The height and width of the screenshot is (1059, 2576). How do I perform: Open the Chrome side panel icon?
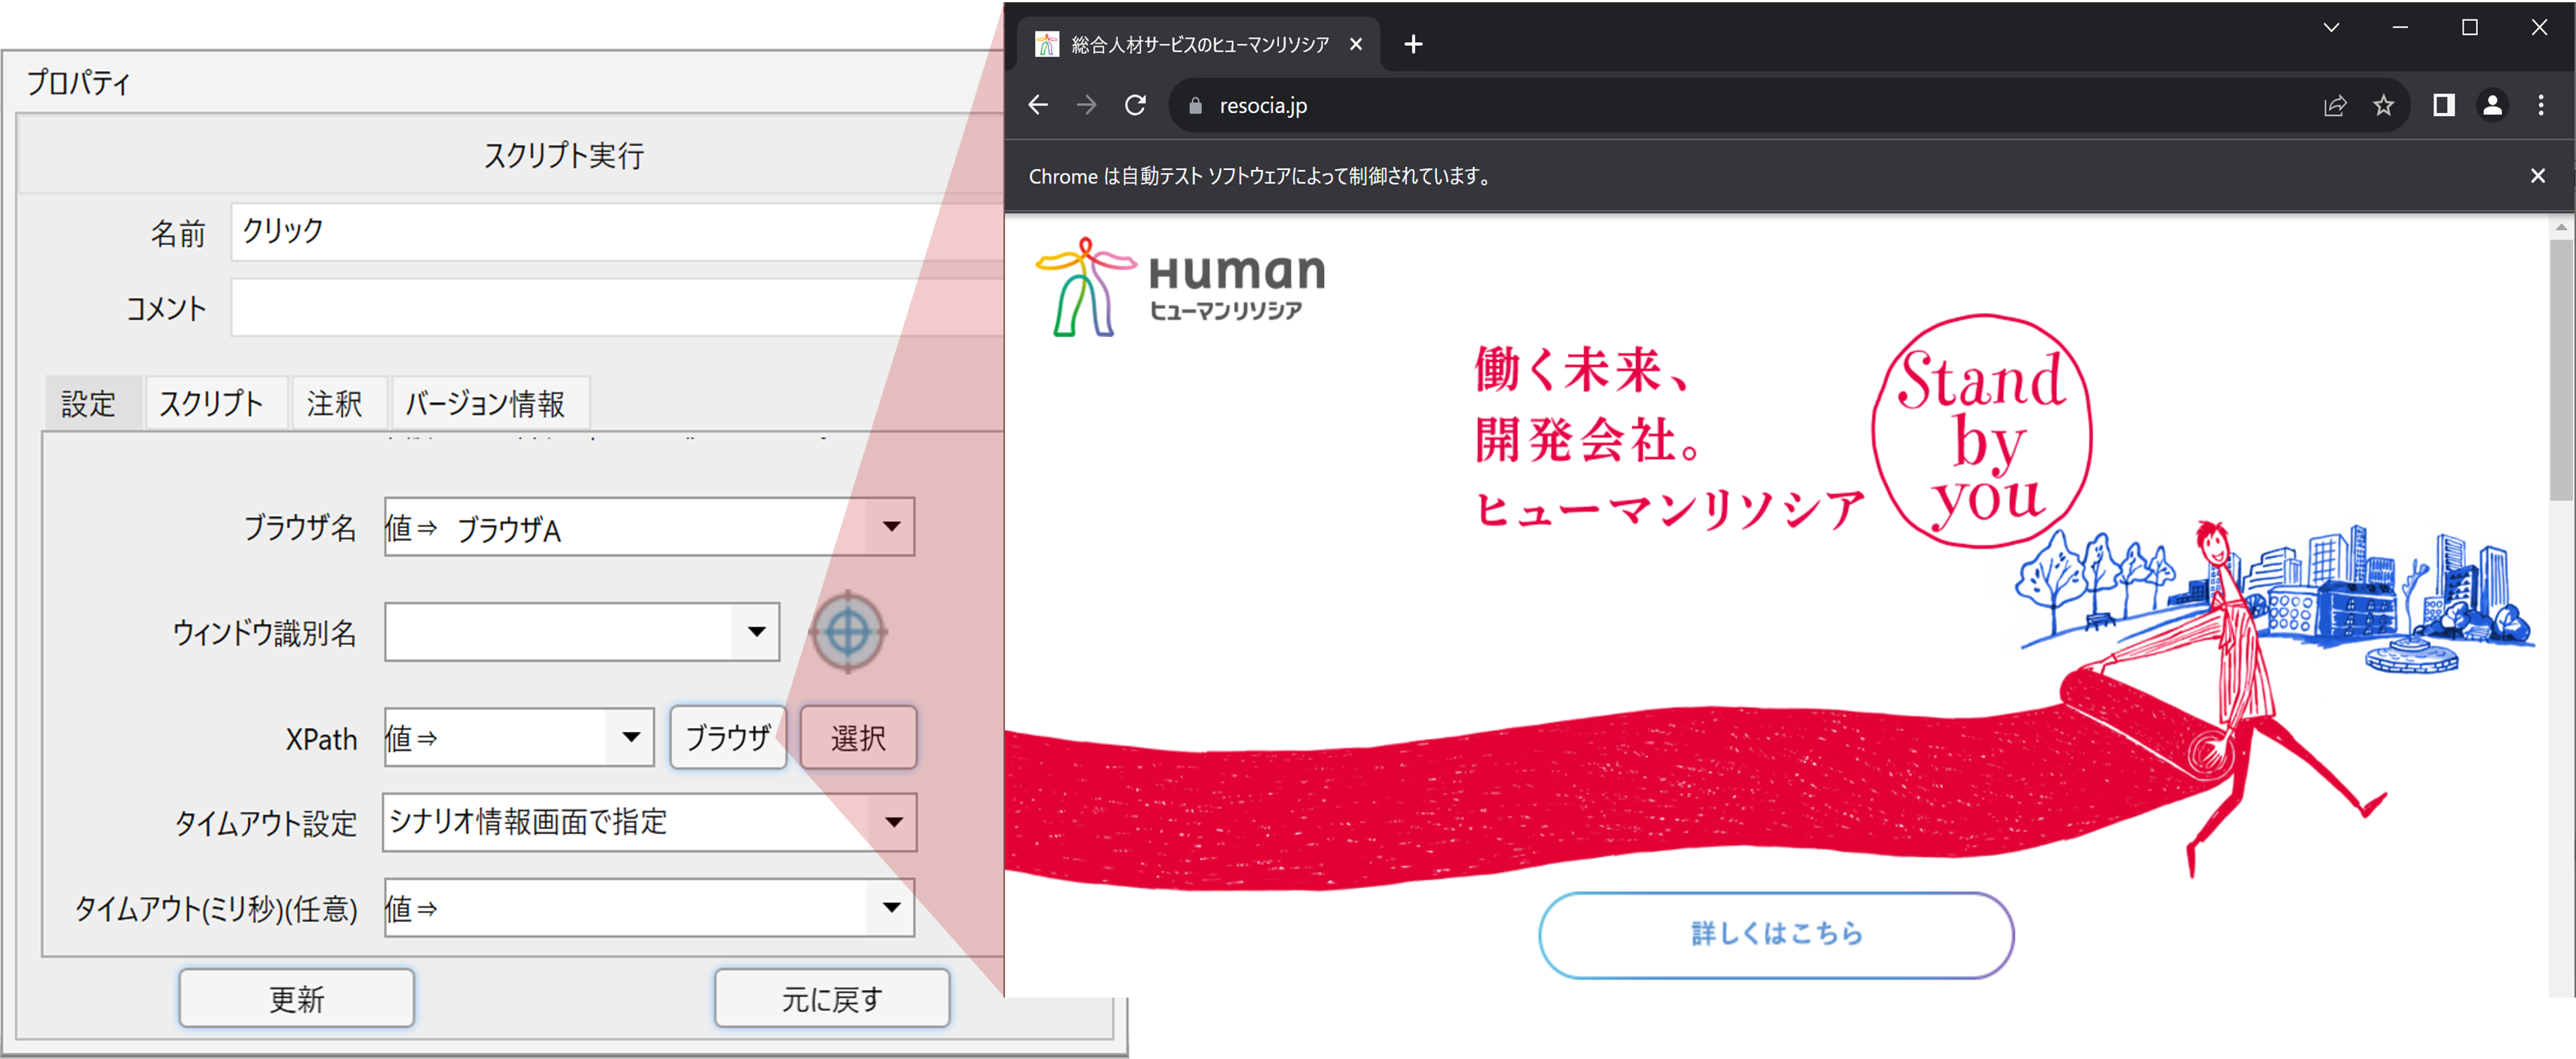click(2443, 105)
